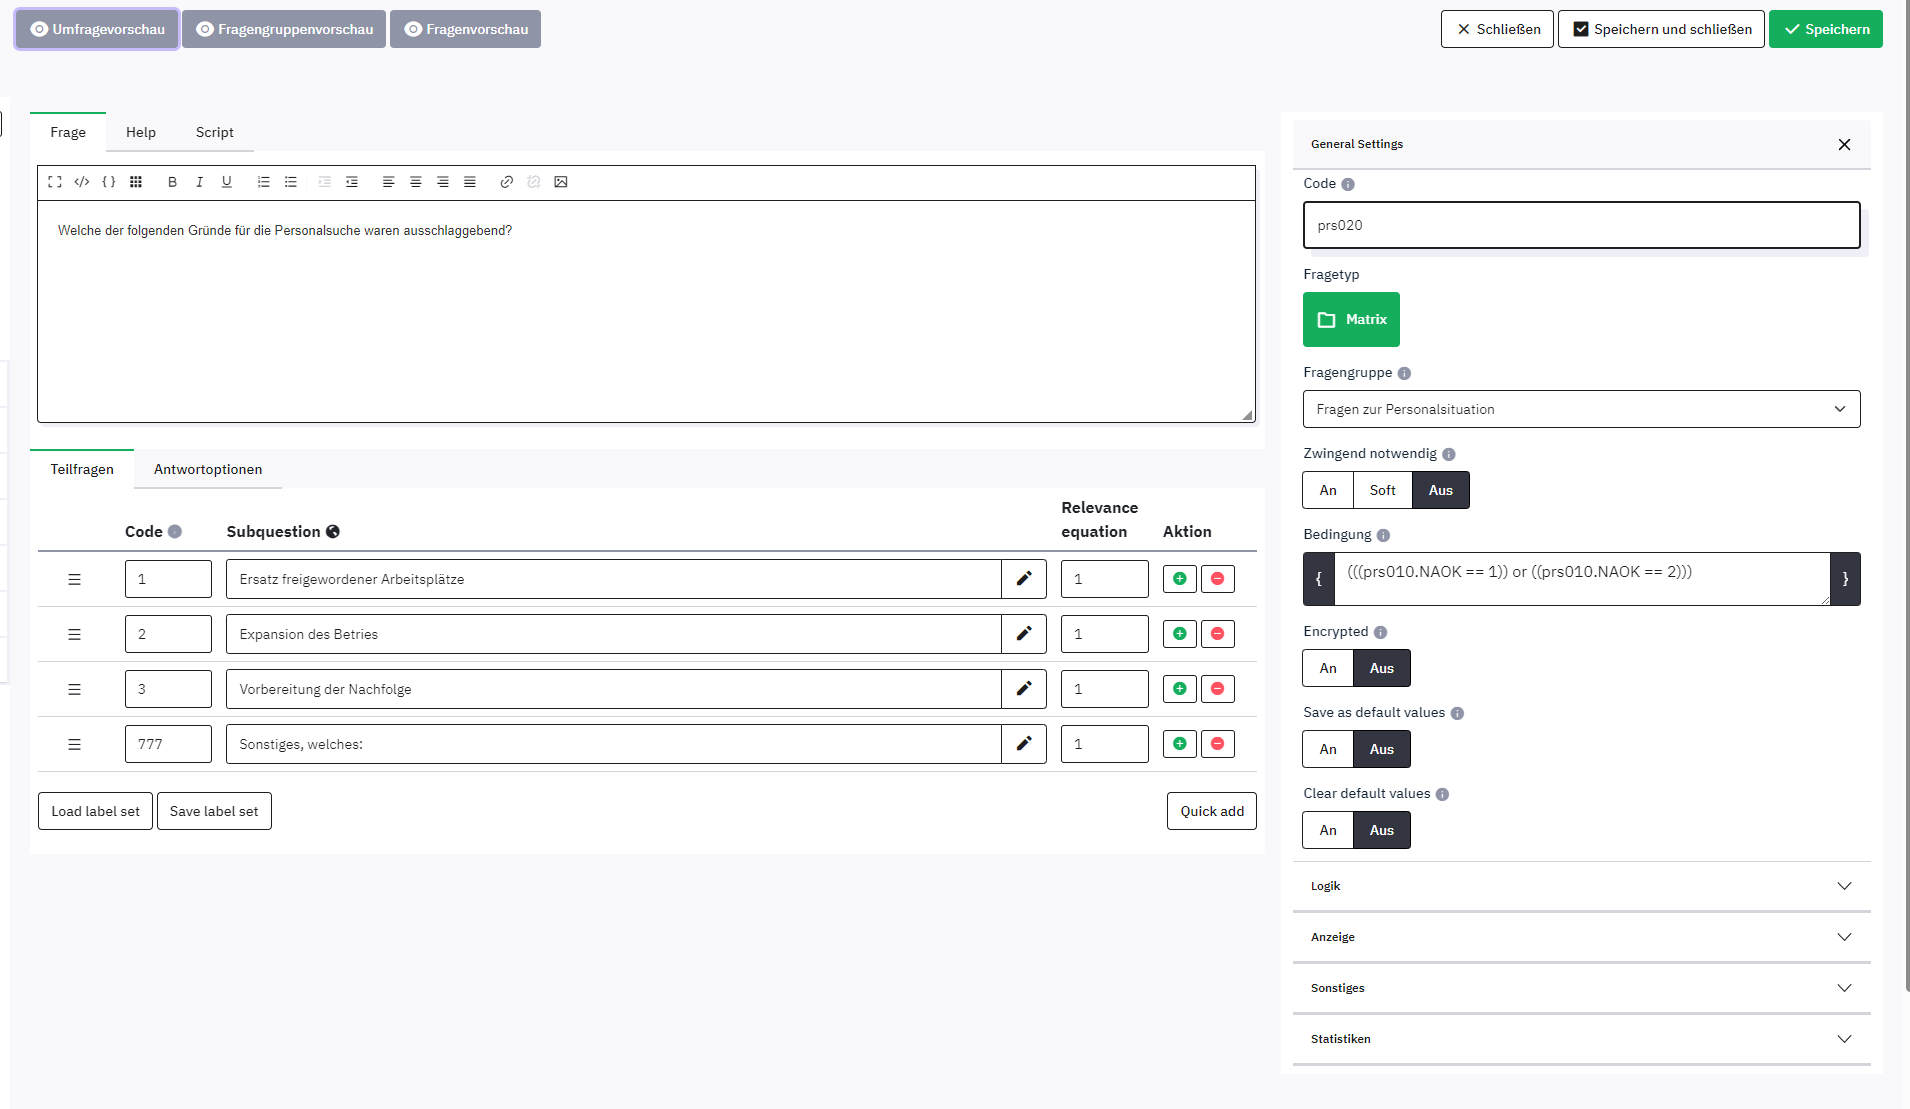Turn Encrypted to An
Image resolution: width=1910 pixels, height=1109 pixels.
(x=1328, y=668)
